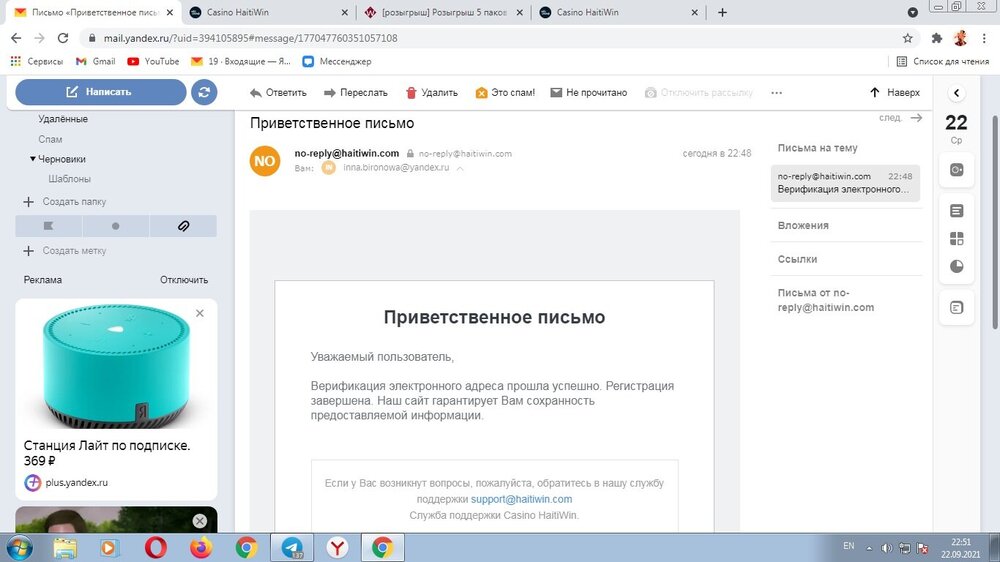
Task: Open related letter Верификация электронного
Action: 845,183
